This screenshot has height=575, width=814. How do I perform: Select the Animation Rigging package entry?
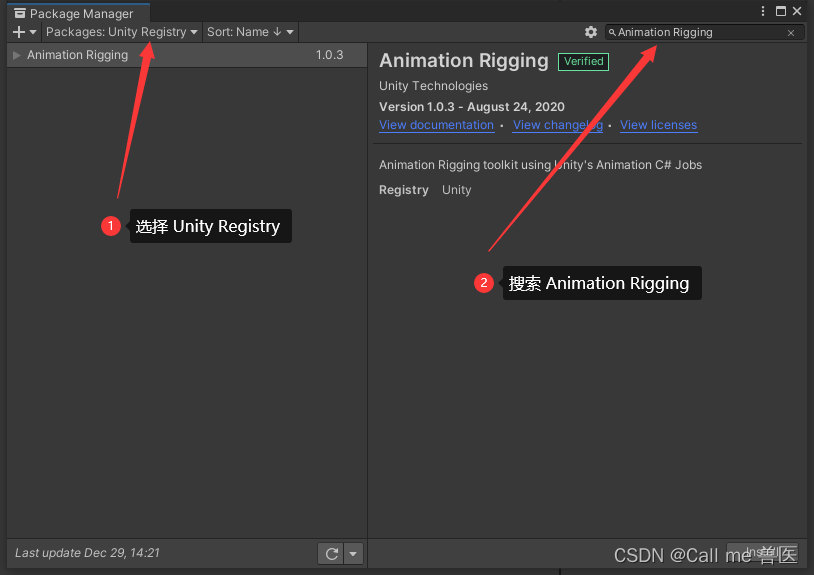coord(187,55)
